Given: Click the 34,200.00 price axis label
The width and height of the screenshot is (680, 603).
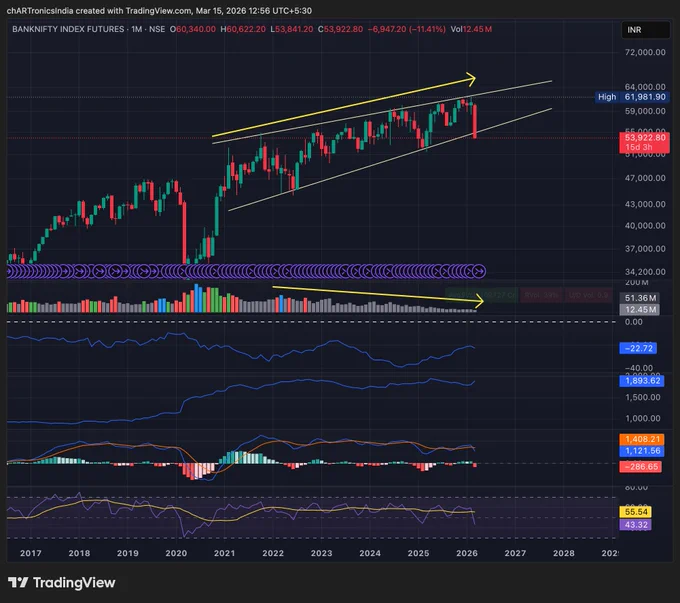Looking at the screenshot, I should pos(645,272).
